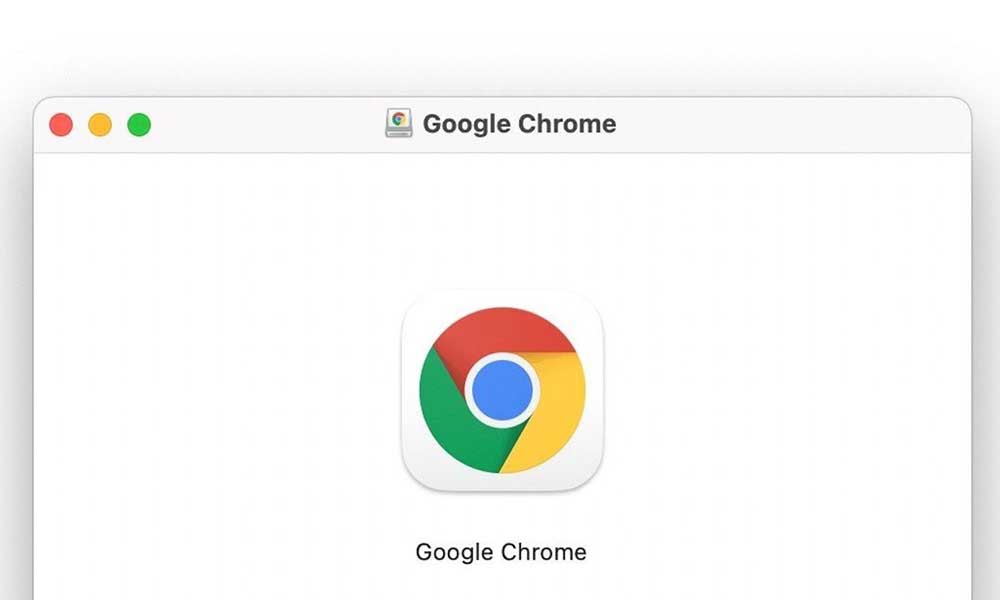Click the yellow minimize traffic light button
The width and height of the screenshot is (1000, 600).
pos(99,124)
